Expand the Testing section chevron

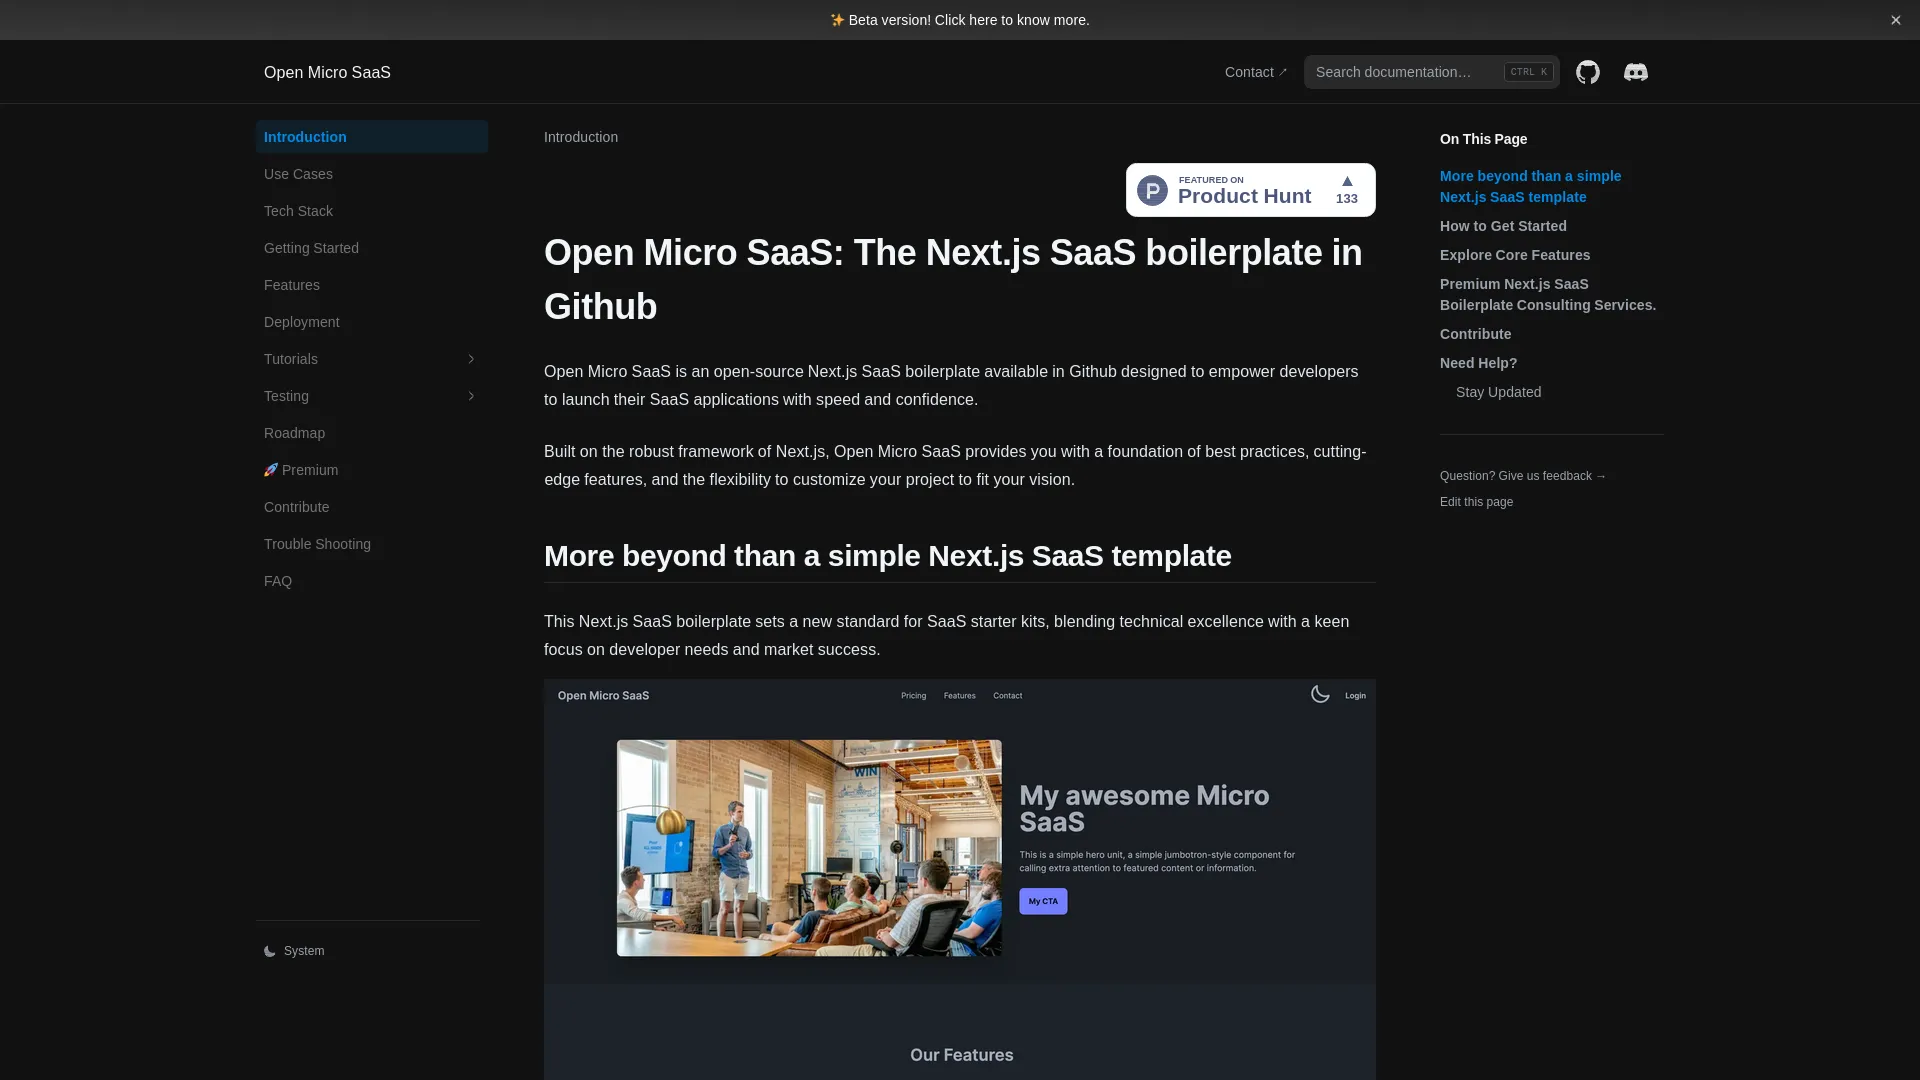pos(471,396)
